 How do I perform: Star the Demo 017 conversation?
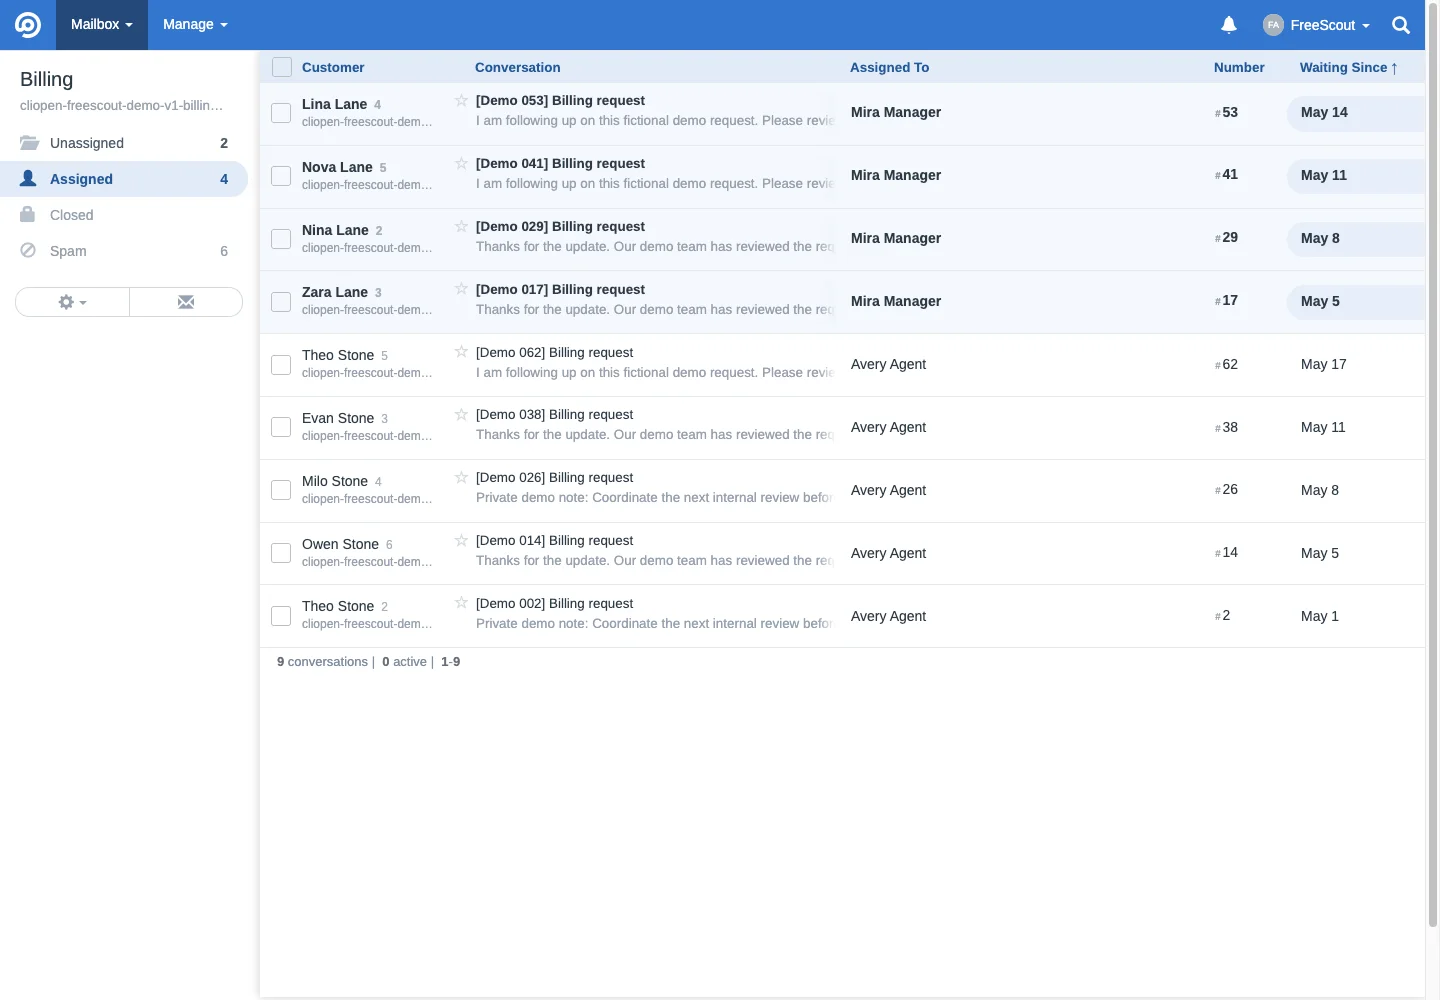(461, 288)
